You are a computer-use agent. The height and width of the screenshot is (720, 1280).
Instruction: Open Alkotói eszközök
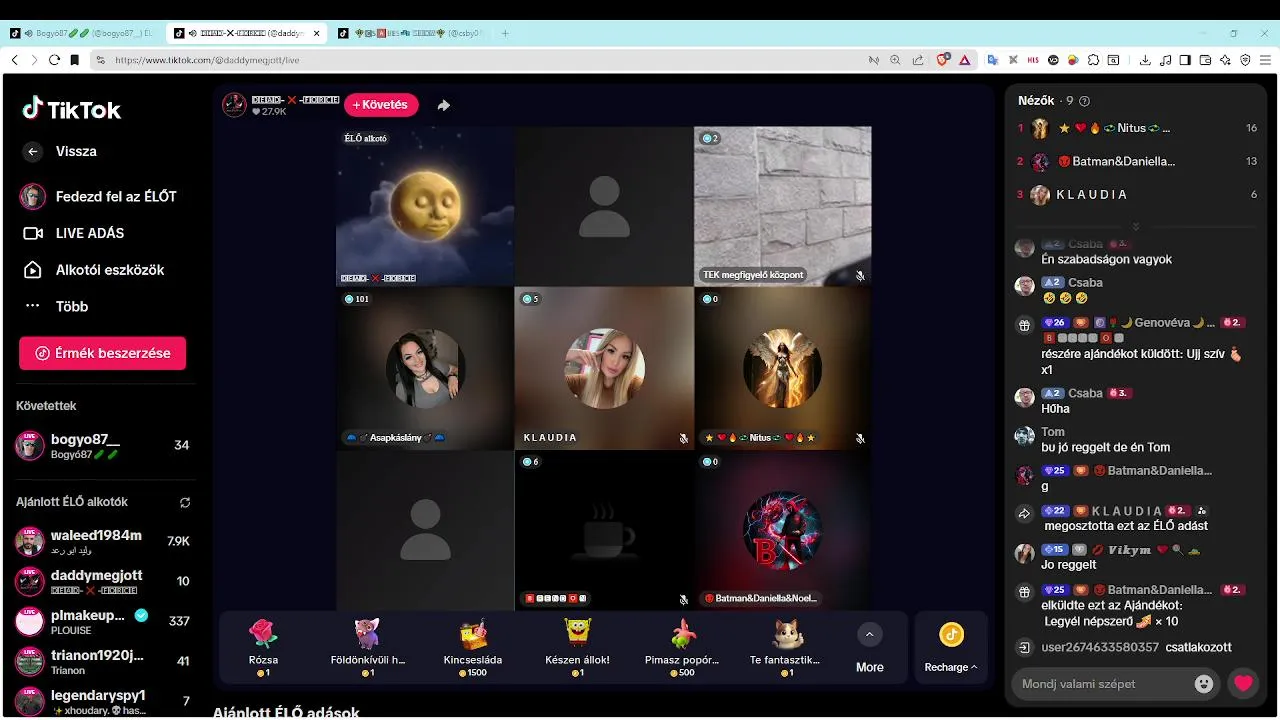point(94,270)
